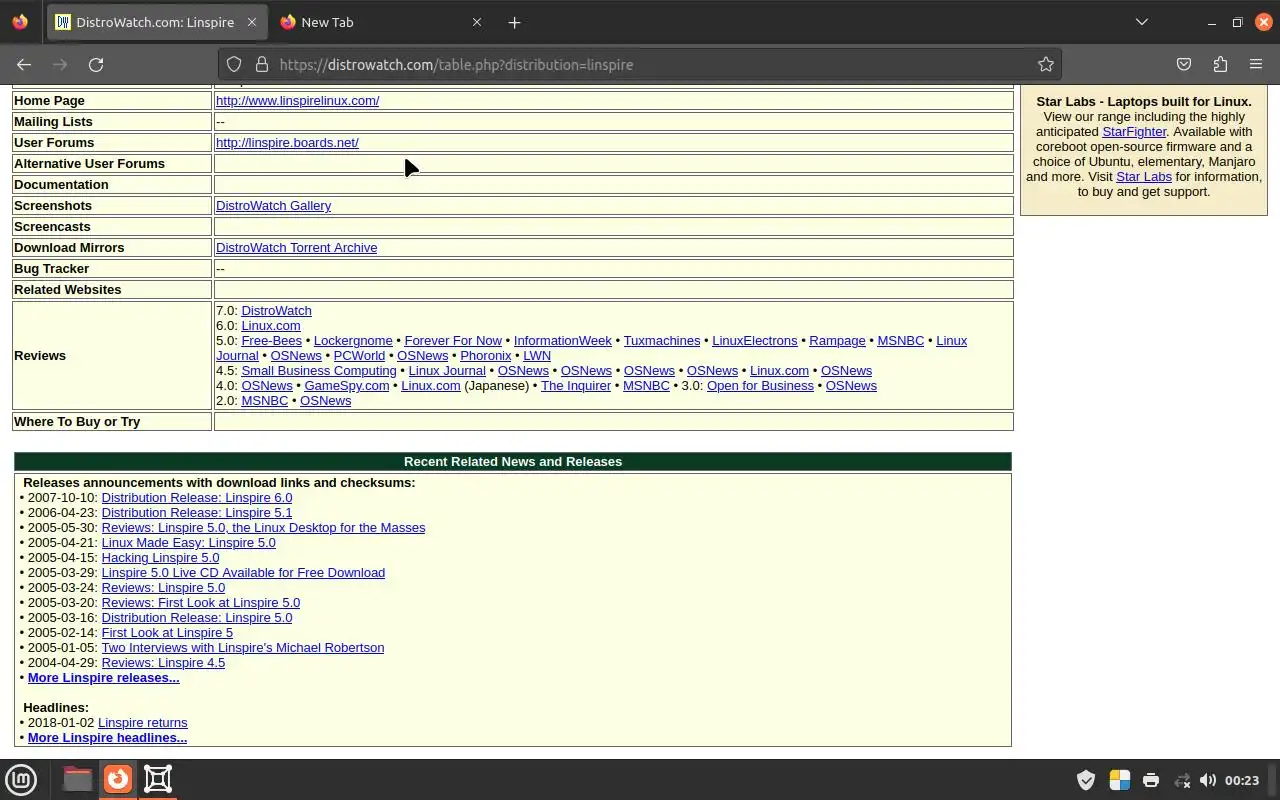1280x800 pixels.
Task: Click the screenshot tool taskbar icon
Action: [158, 778]
